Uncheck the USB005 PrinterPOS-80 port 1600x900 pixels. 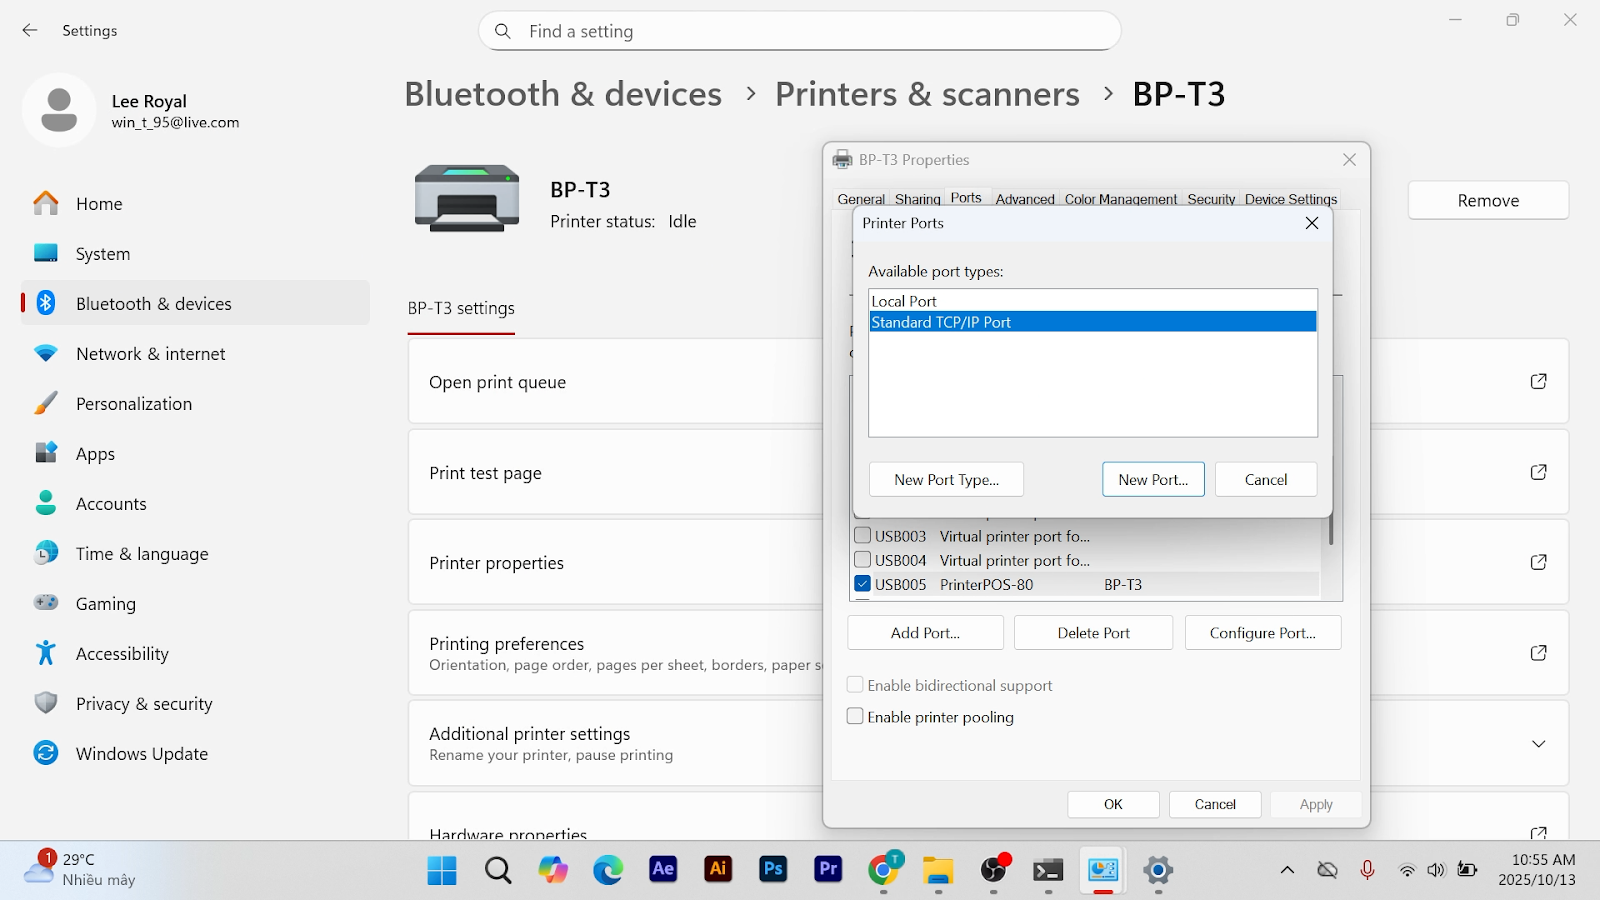click(863, 584)
